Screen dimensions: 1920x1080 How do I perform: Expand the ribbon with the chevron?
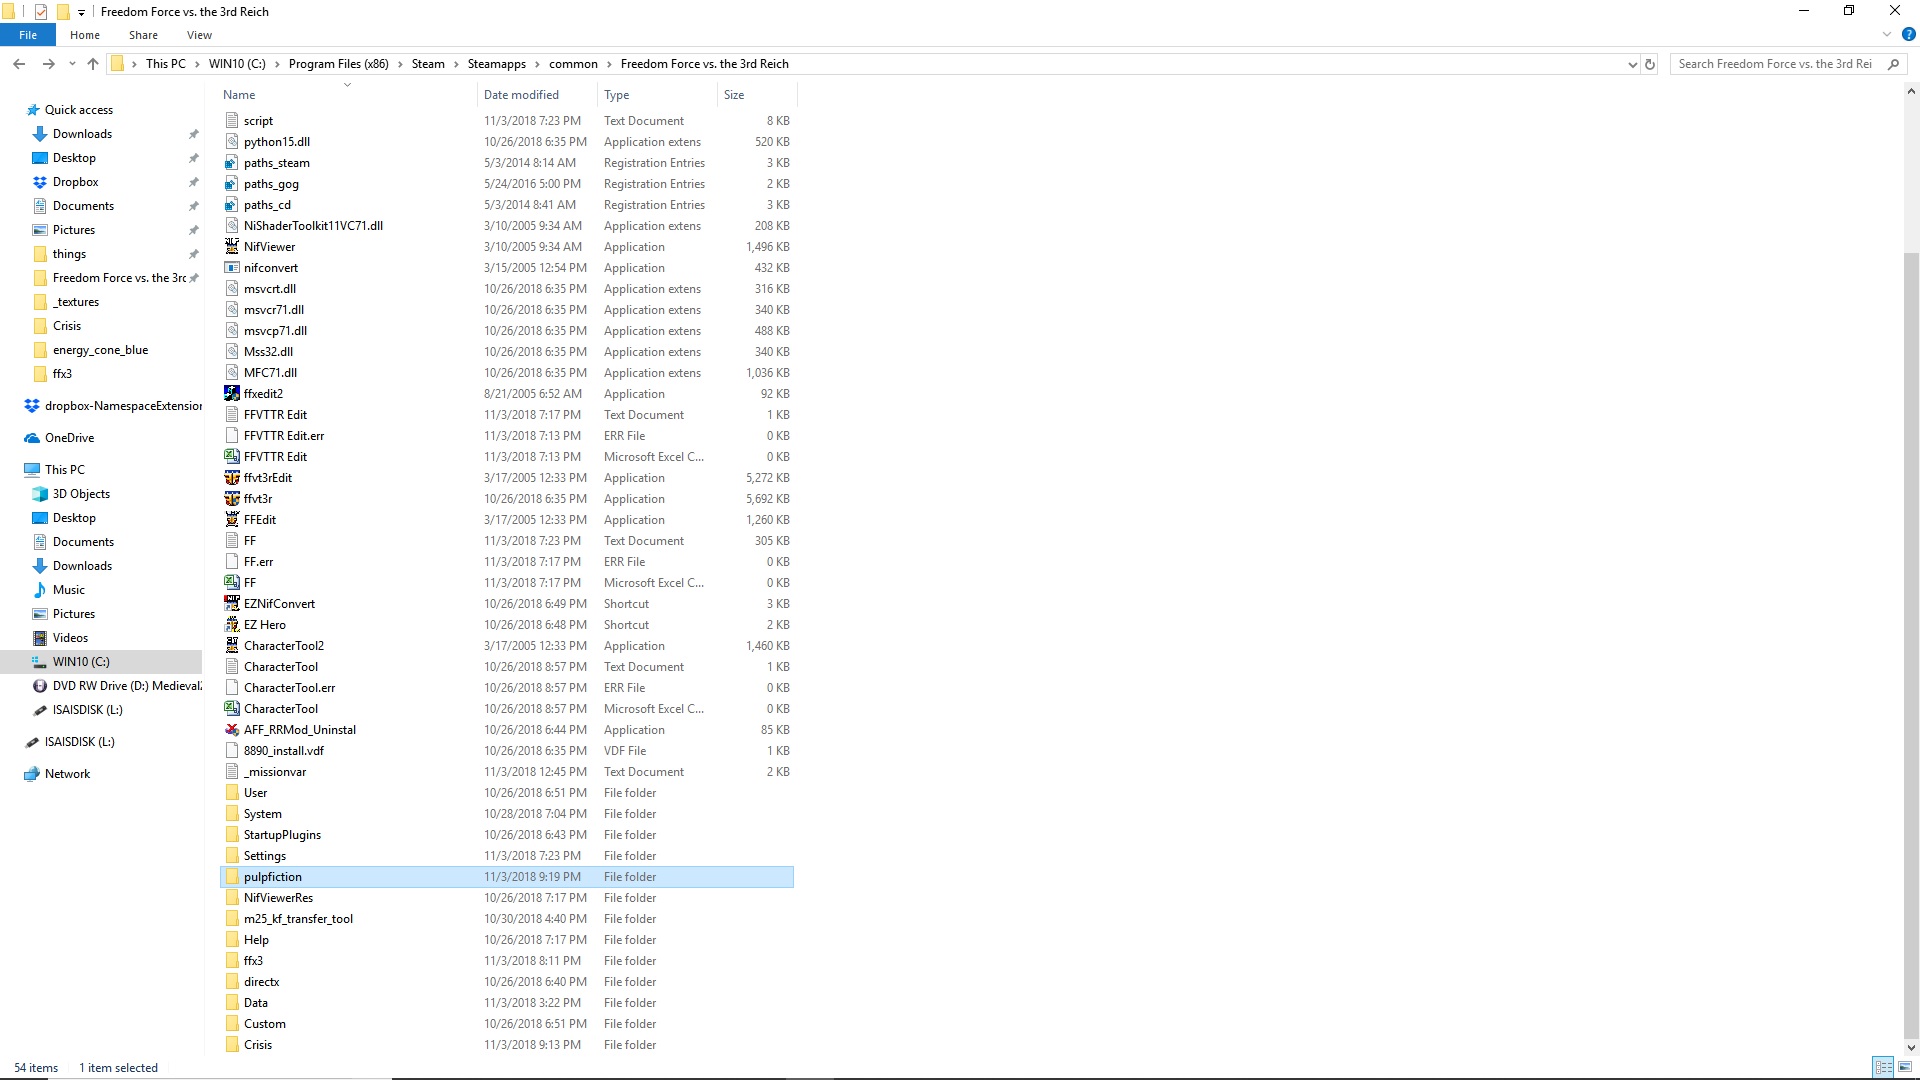pyautogui.click(x=1887, y=34)
